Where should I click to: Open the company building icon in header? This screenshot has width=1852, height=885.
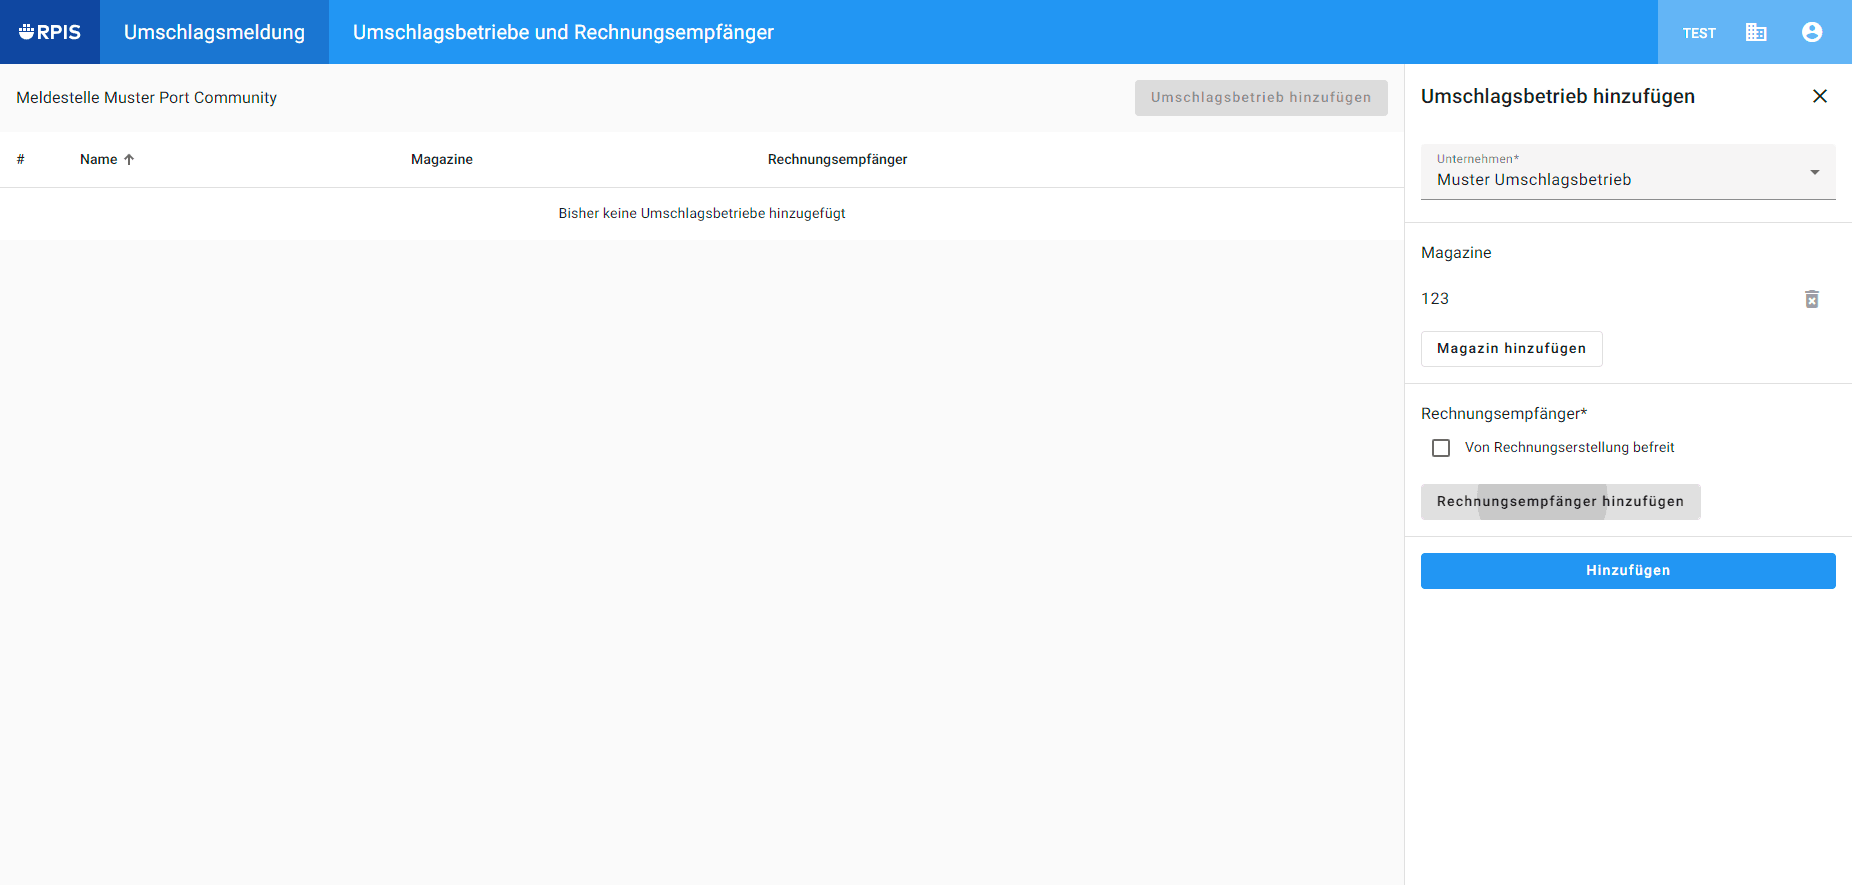pyautogui.click(x=1756, y=32)
